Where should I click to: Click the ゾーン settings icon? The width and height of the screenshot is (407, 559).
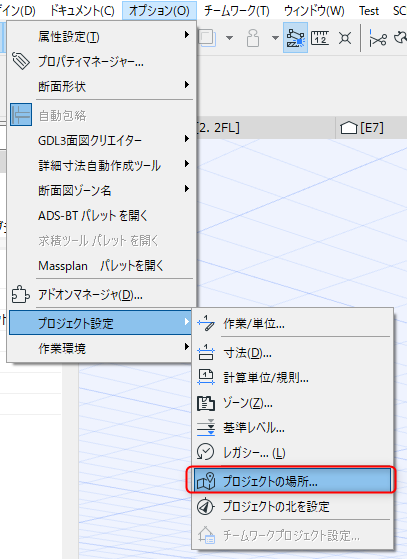coord(206,403)
